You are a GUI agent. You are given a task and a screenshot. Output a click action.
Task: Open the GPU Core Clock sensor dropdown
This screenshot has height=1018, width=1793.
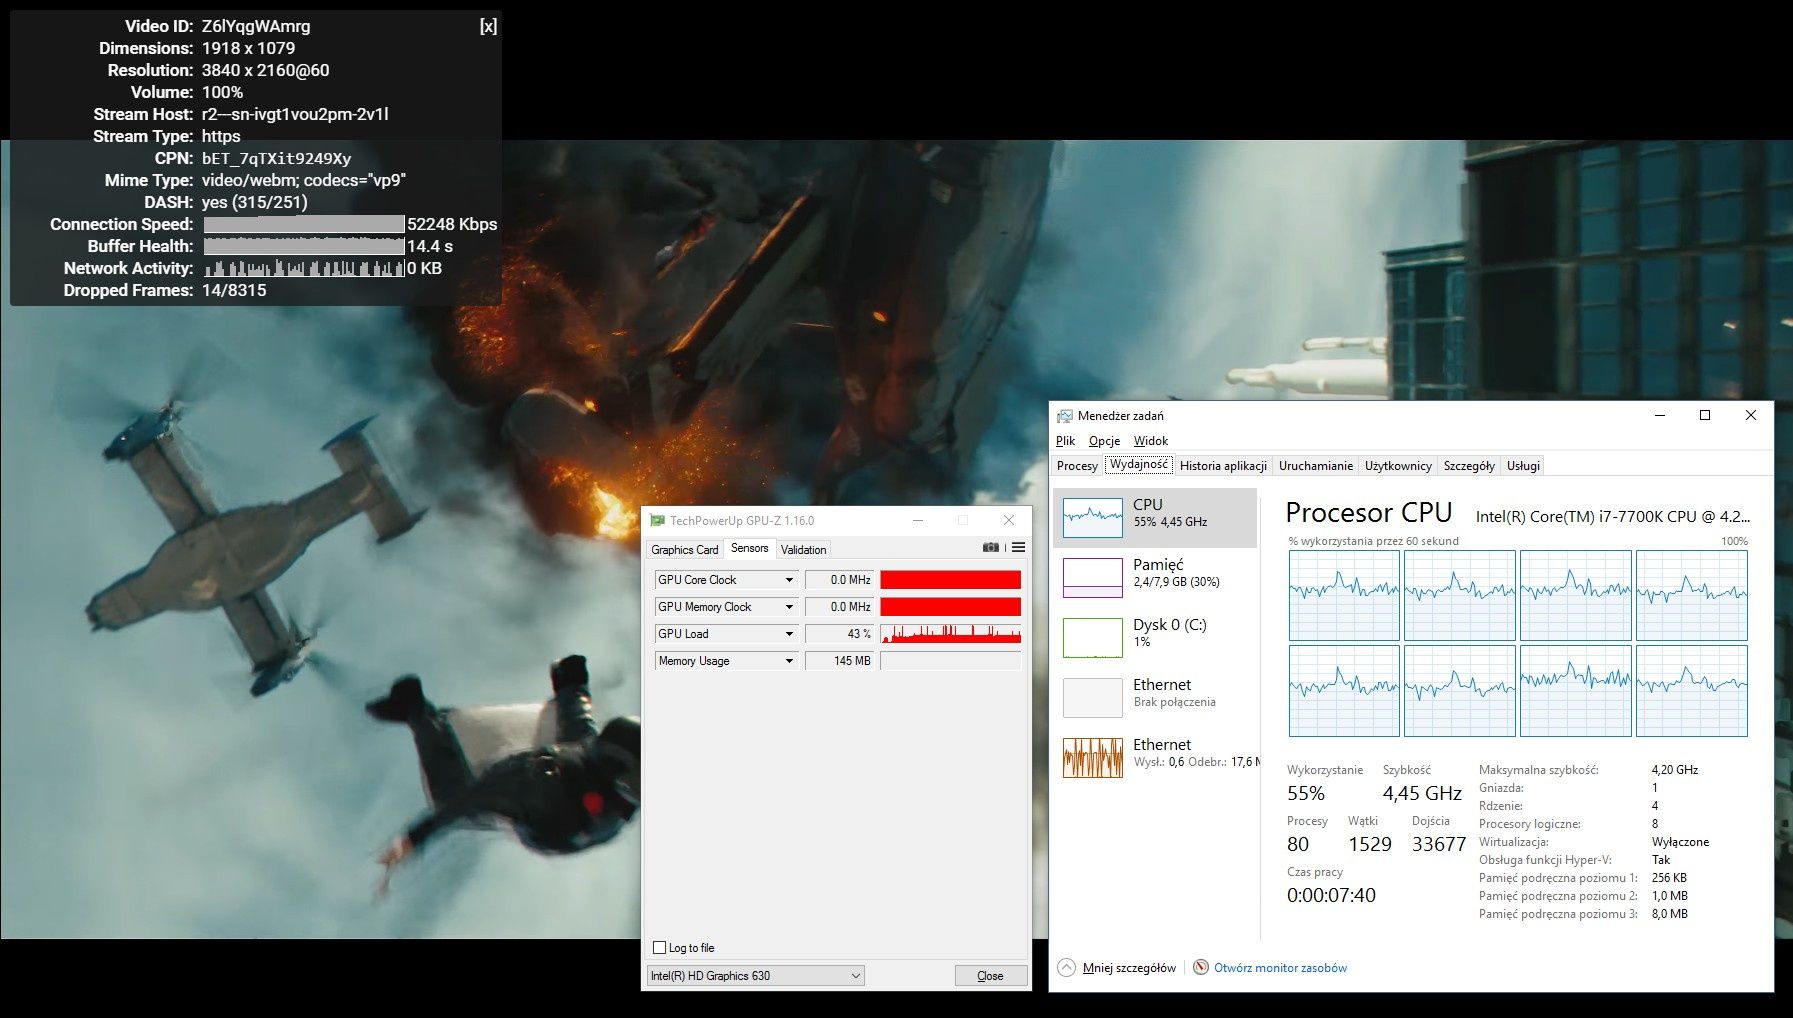pyautogui.click(x=789, y=580)
